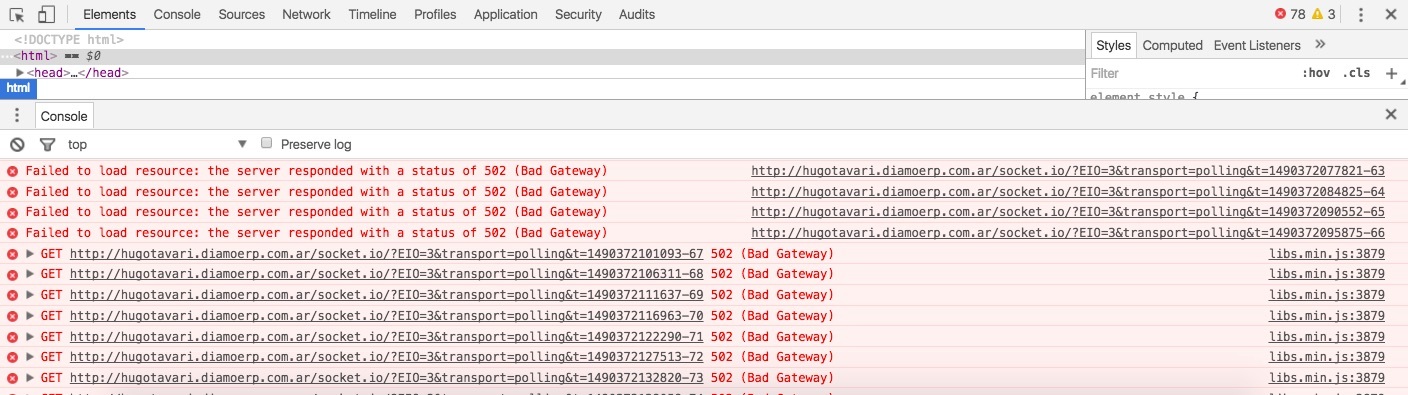Click the red error count 78 badge
Screen dimensions: 1408x395
coord(1290,14)
